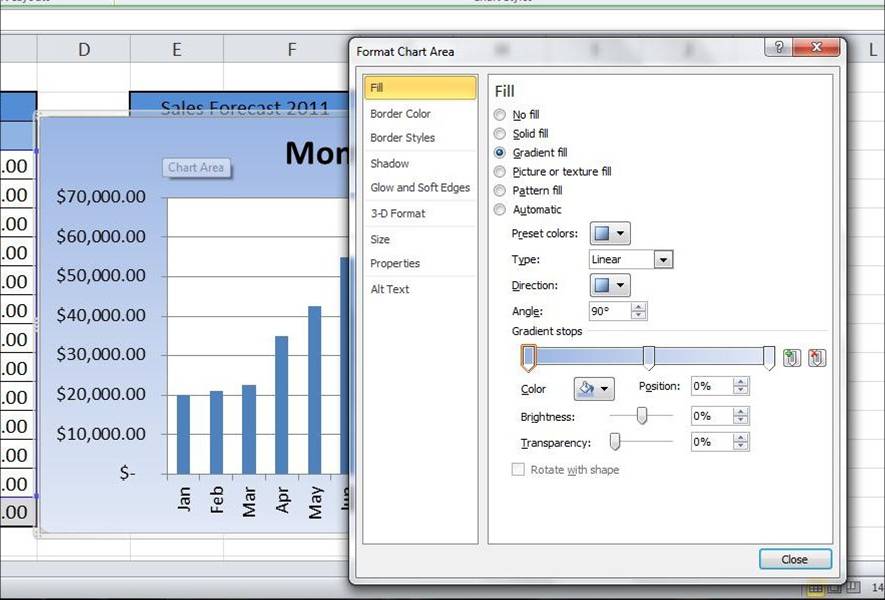Click the Brightness slider thumb
Screen dimensions: 885x600
point(642,416)
